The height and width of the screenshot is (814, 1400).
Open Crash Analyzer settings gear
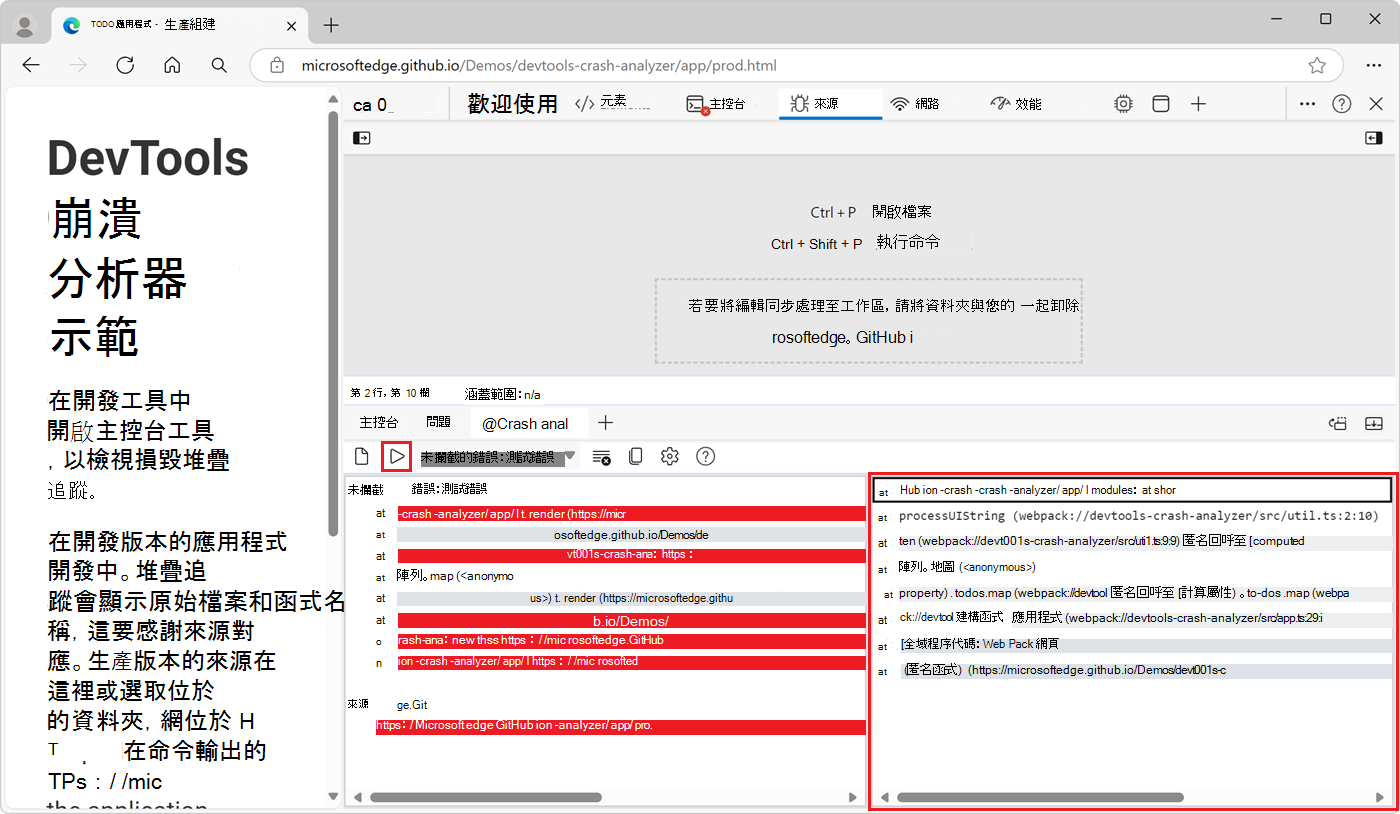pyautogui.click(x=669, y=456)
